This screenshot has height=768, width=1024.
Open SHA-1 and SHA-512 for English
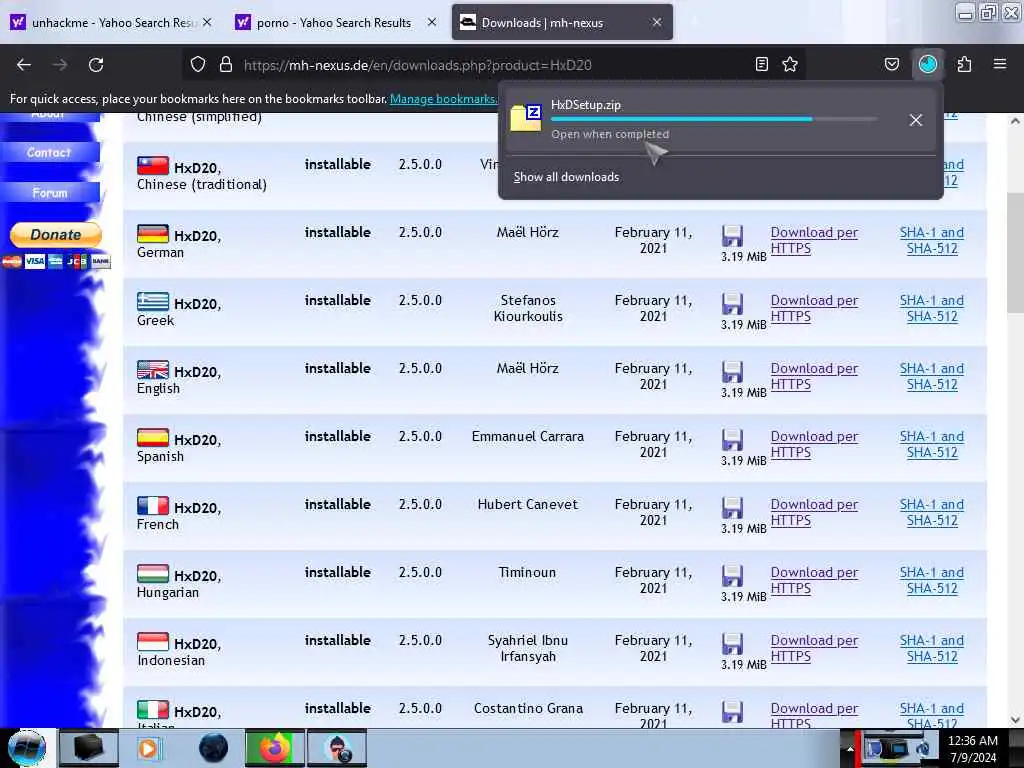(x=932, y=376)
